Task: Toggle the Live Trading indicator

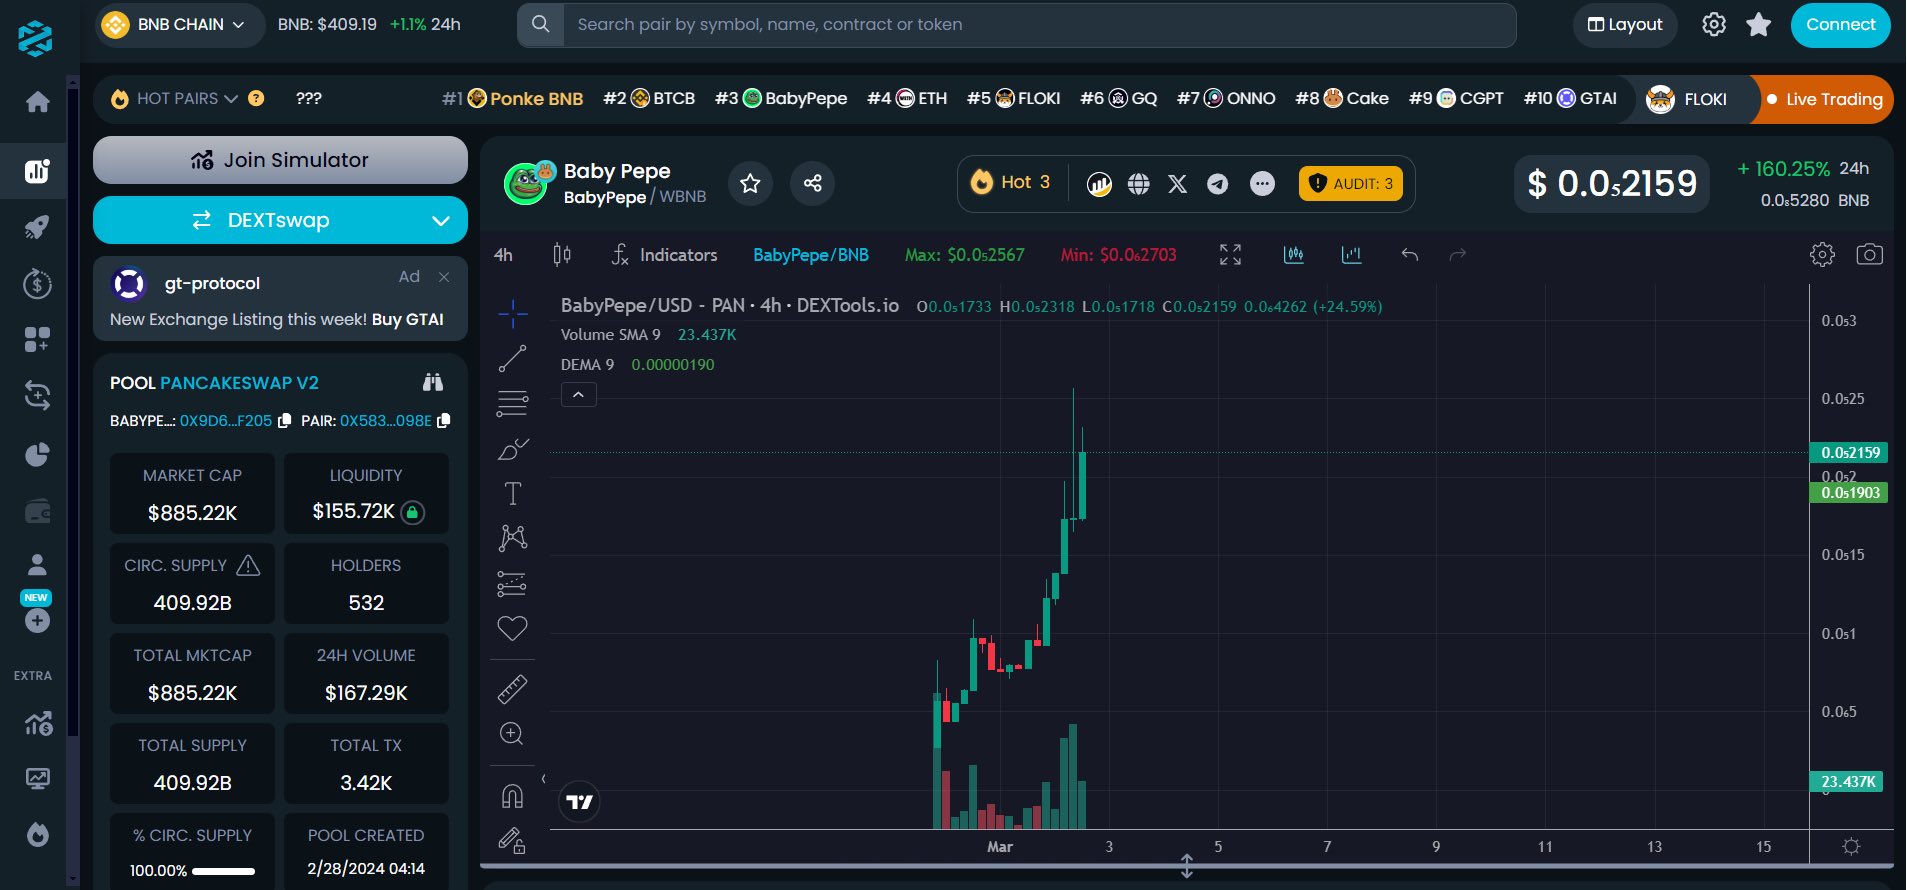Action: 1825,99
